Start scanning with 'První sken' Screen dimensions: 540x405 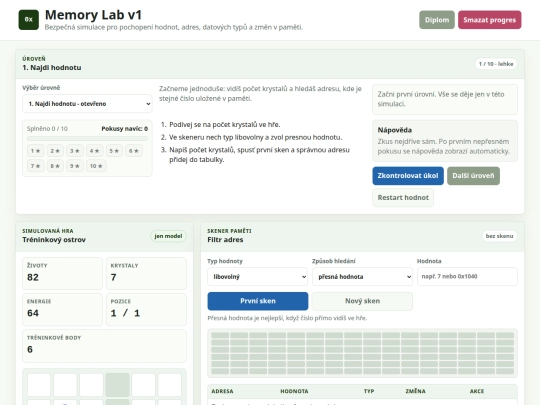pyautogui.click(x=258, y=301)
